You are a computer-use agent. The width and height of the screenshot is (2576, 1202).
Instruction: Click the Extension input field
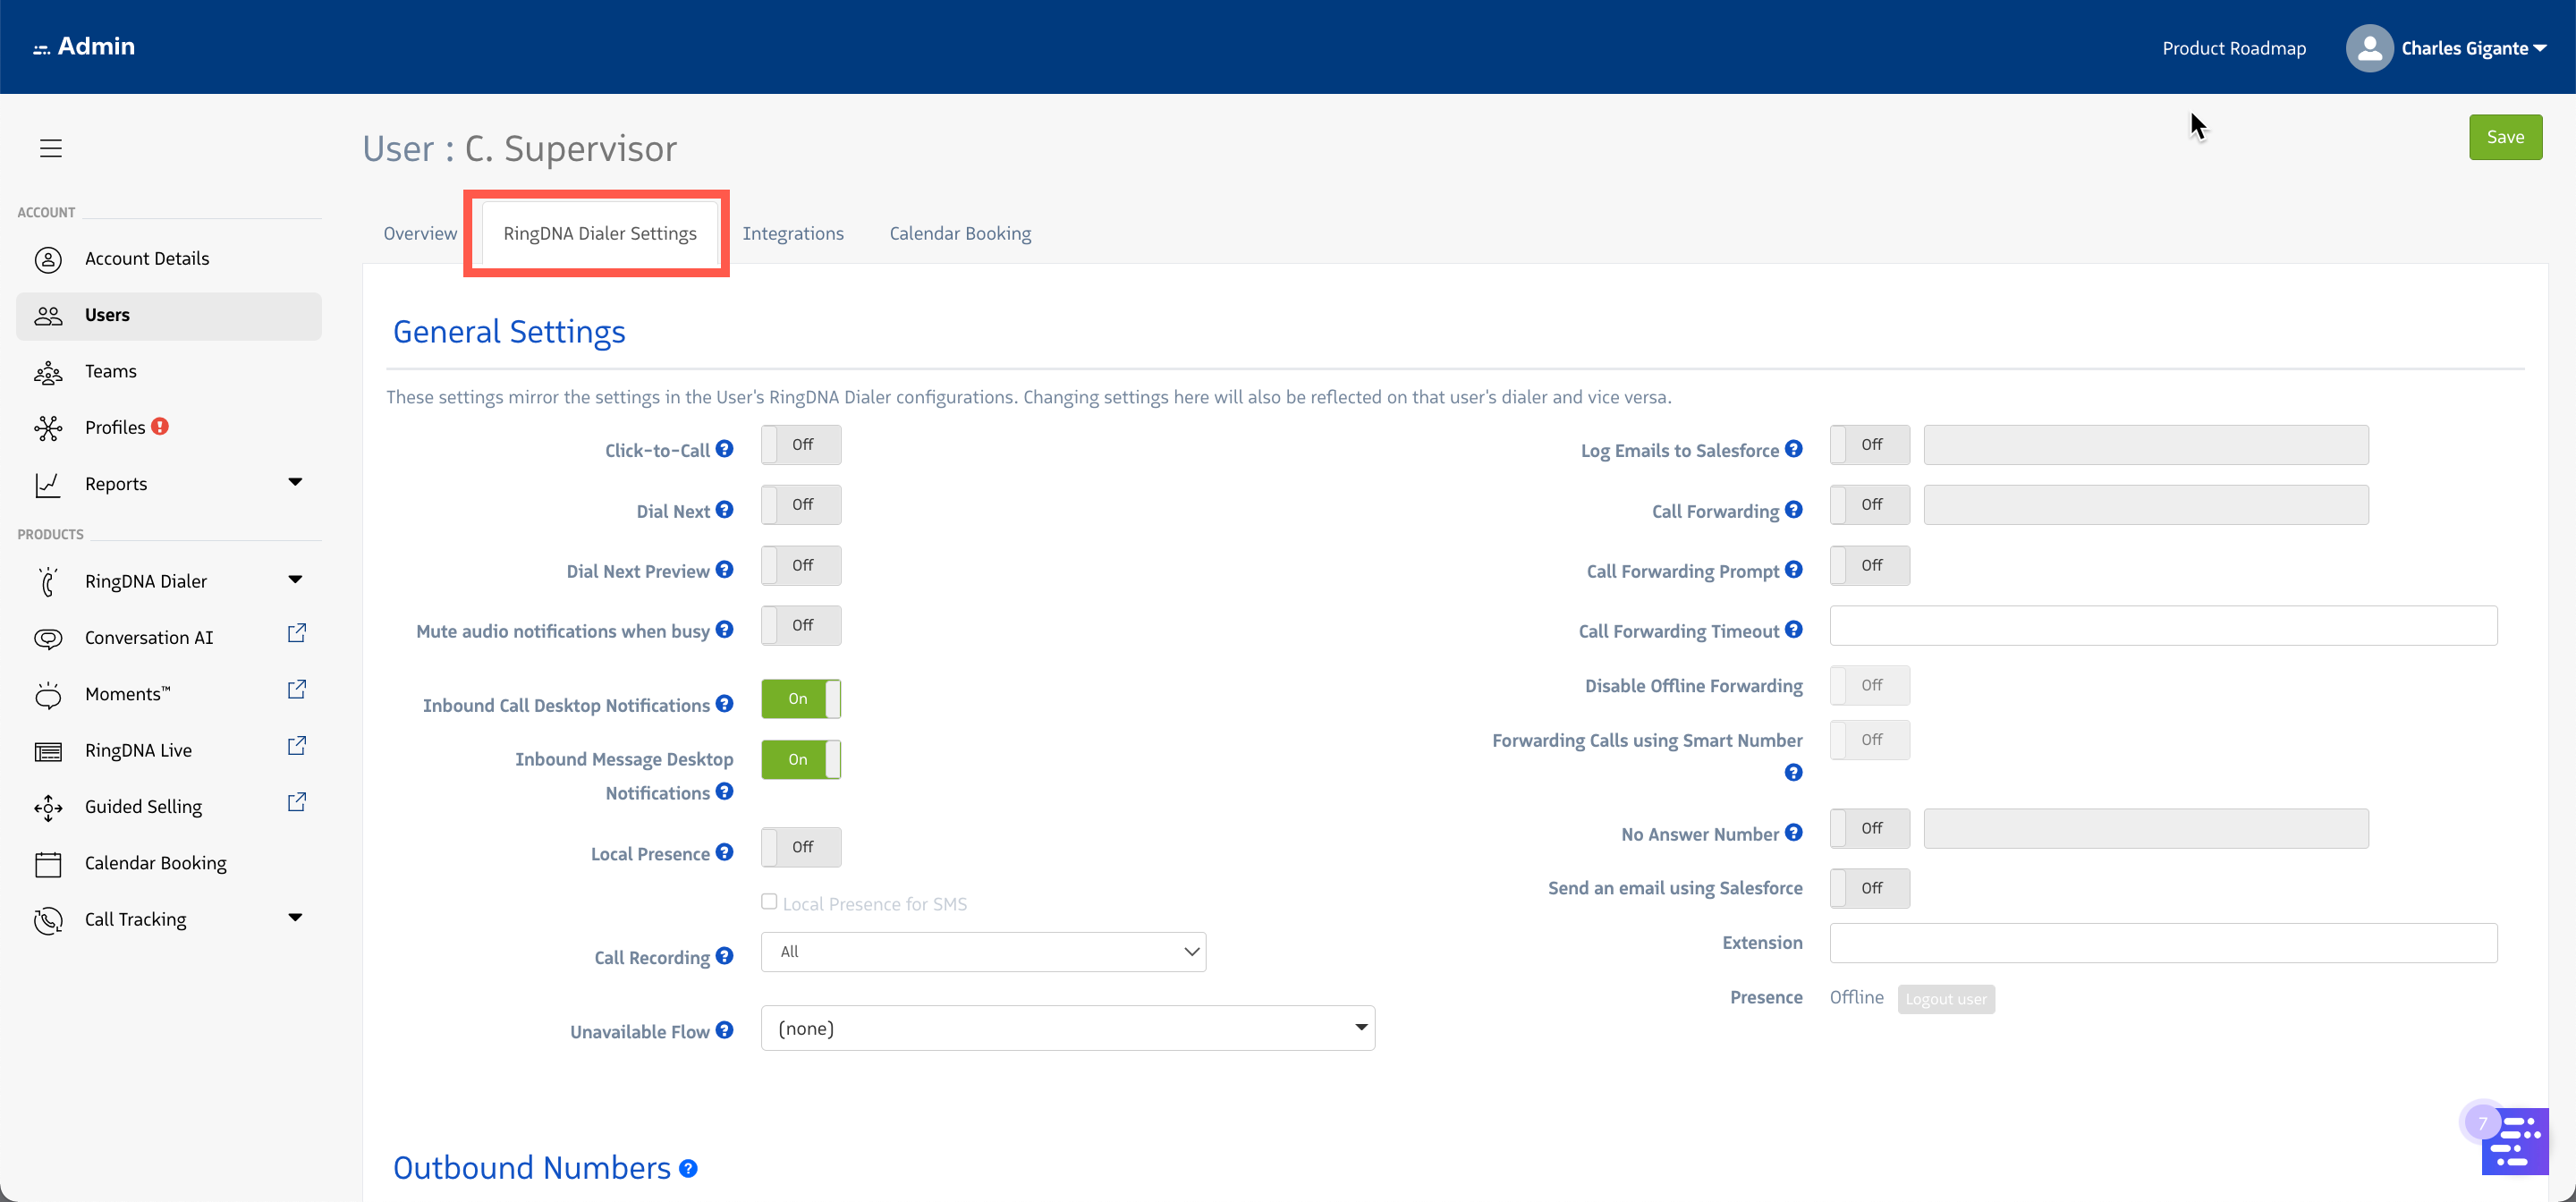point(2162,943)
